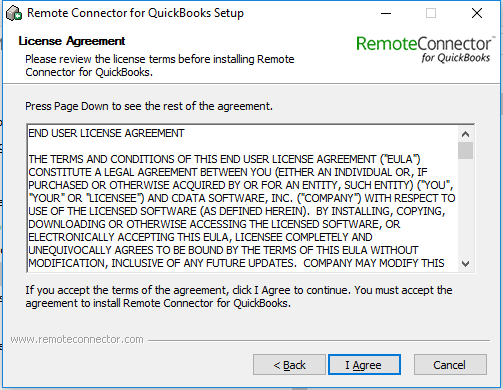The height and width of the screenshot is (390, 503).
Task: Click the Press Page Down instruction text
Action: (149, 106)
